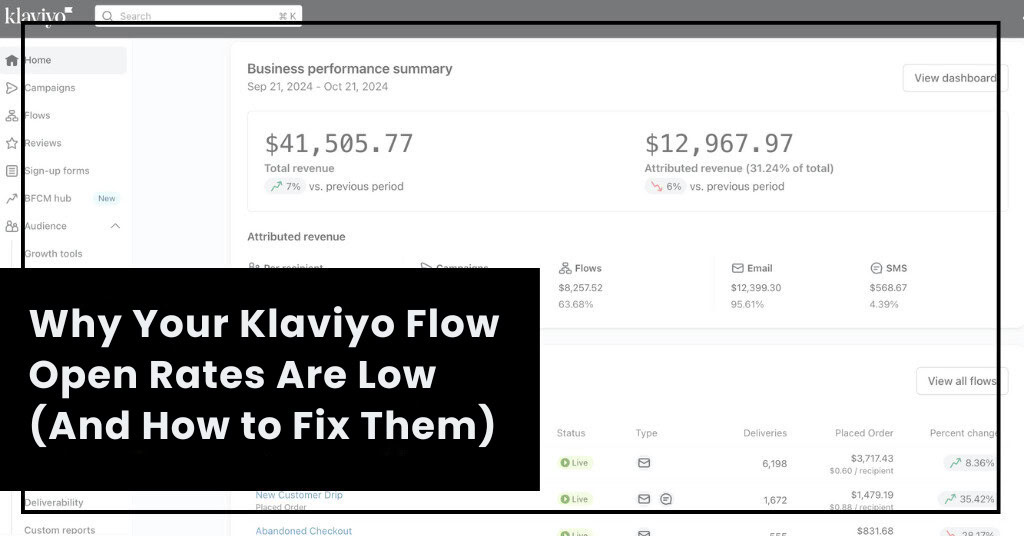Click the Live status in New Customer Drip row
This screenshot has height=536, width=1024.
click(x=575, y=499)
